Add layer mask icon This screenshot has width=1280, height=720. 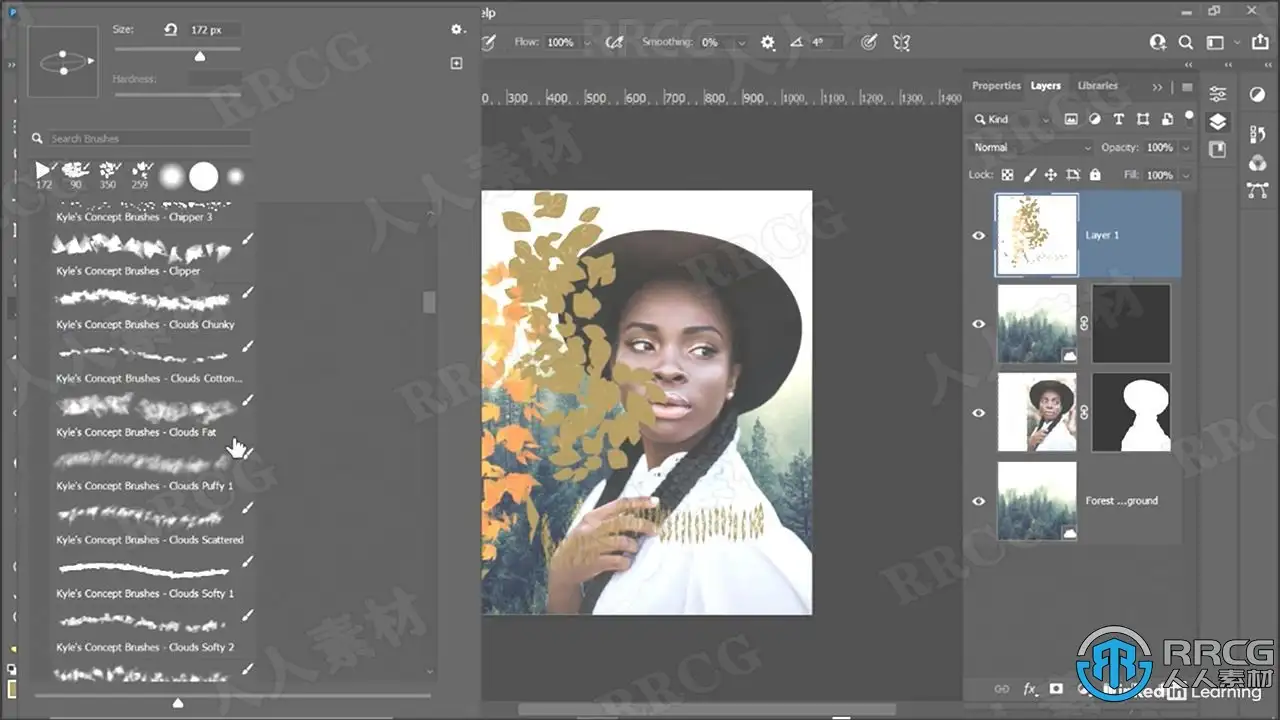[1056, 689]
